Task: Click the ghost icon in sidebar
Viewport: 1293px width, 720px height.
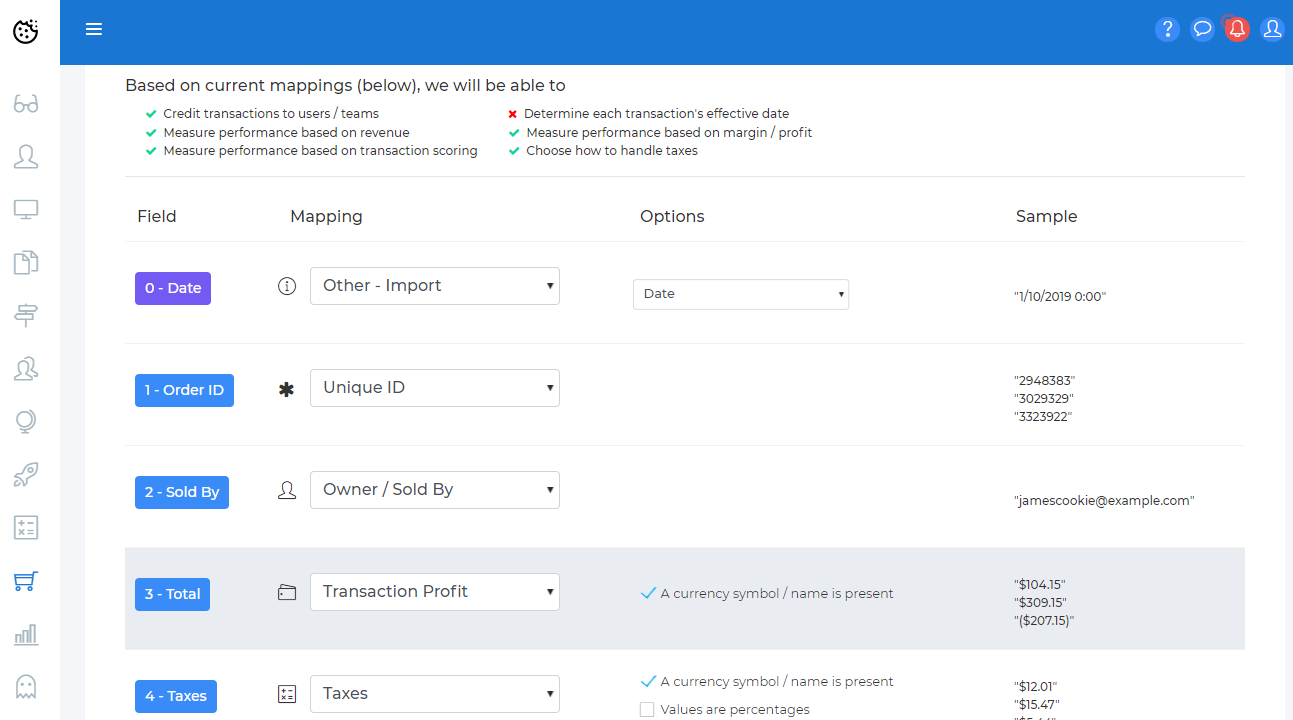Action: click(26, 686)
